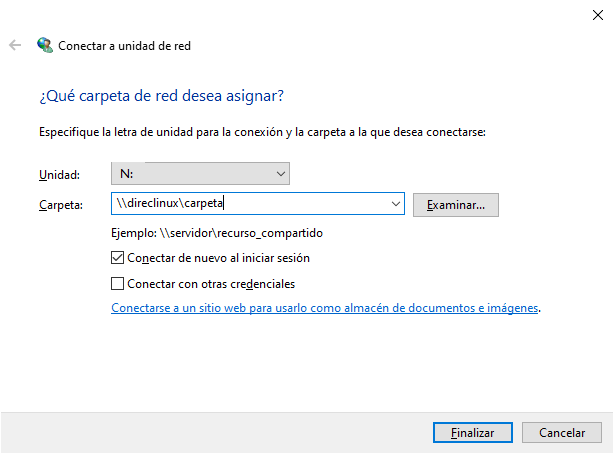Open the link to connect to a website
The width and height of the screenshot is (616, 460).
(324, 308)
